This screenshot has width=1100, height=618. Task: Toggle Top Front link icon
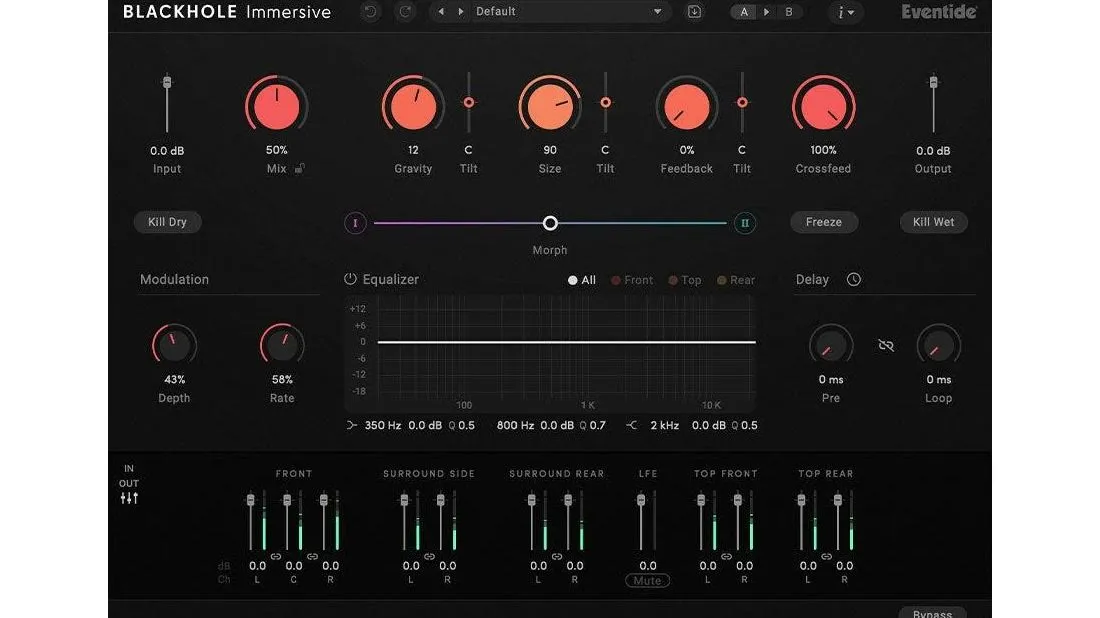tap(726, 557)
